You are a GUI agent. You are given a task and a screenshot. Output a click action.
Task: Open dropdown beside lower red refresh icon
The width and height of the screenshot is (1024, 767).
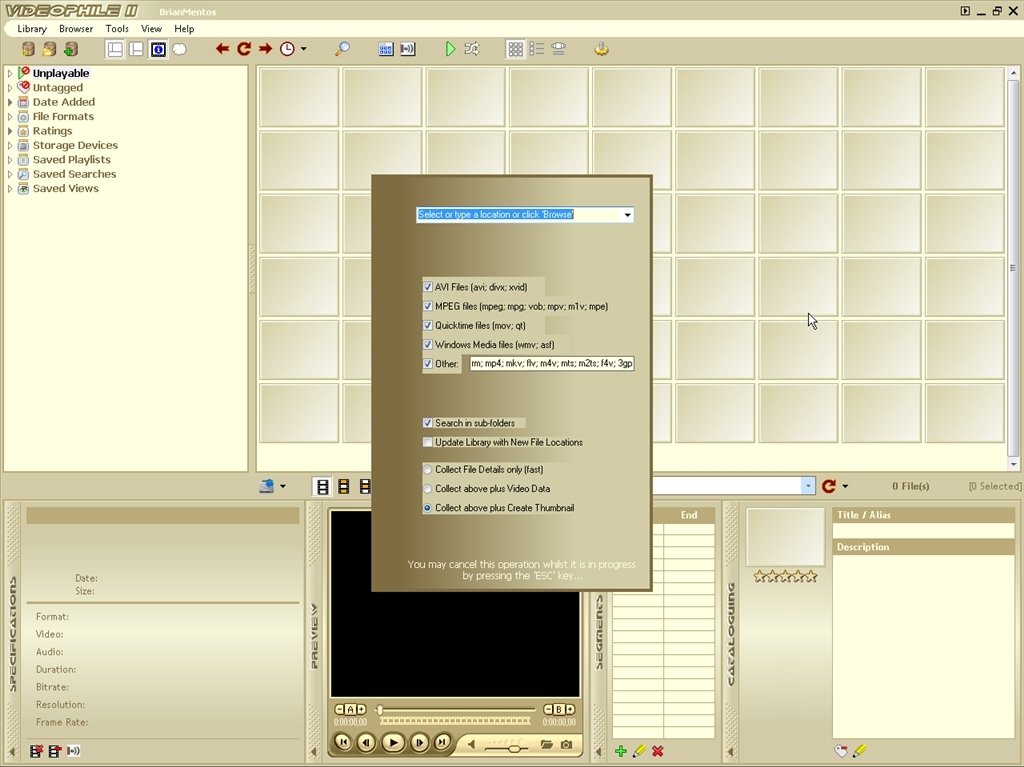(x=845, y=486)
